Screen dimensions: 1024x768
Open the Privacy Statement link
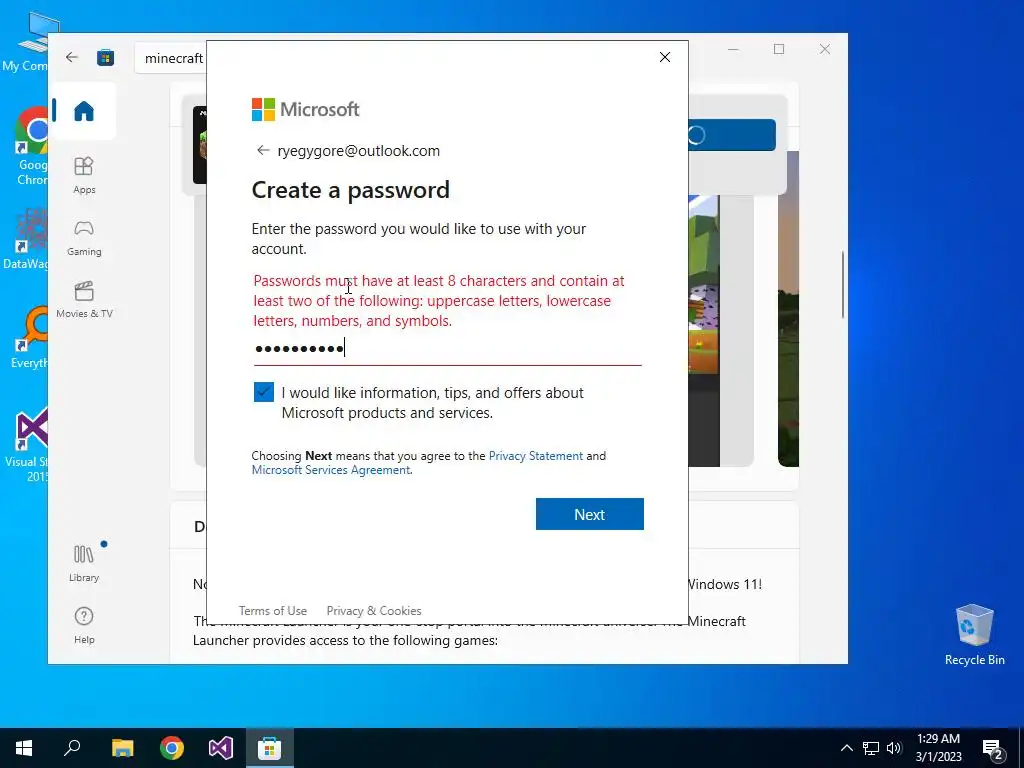[x=536, y=456]
